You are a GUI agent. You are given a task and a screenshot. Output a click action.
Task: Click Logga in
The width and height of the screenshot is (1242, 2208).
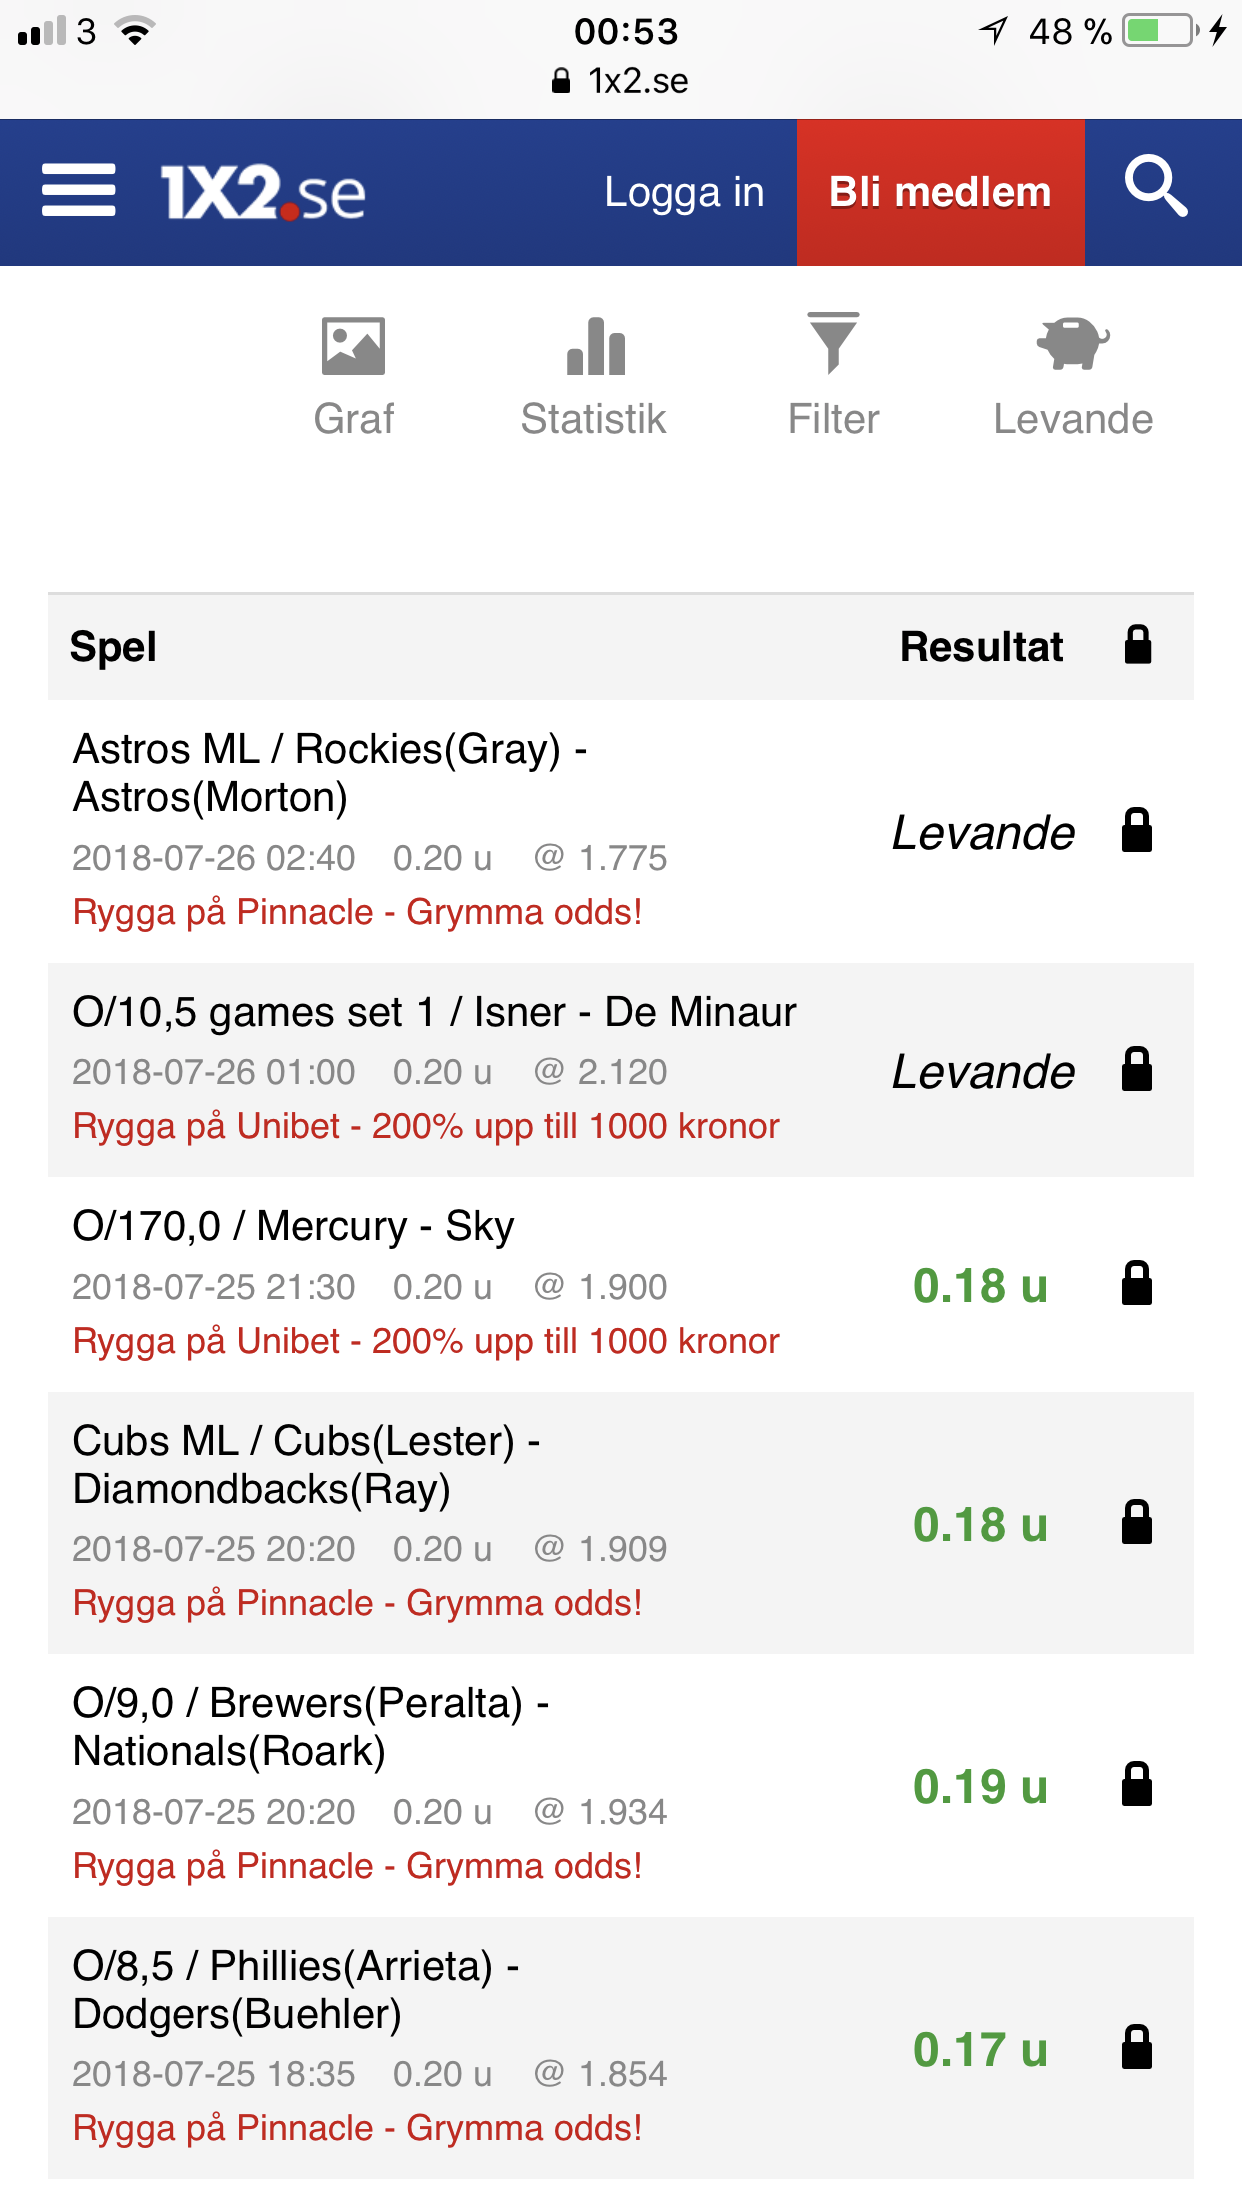(684, 192)
